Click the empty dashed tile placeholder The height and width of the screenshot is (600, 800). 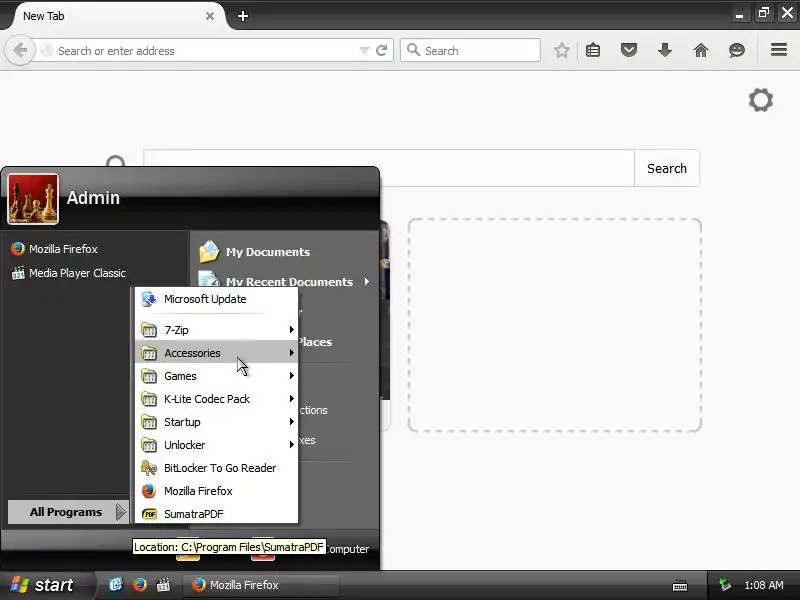point(555,325)
